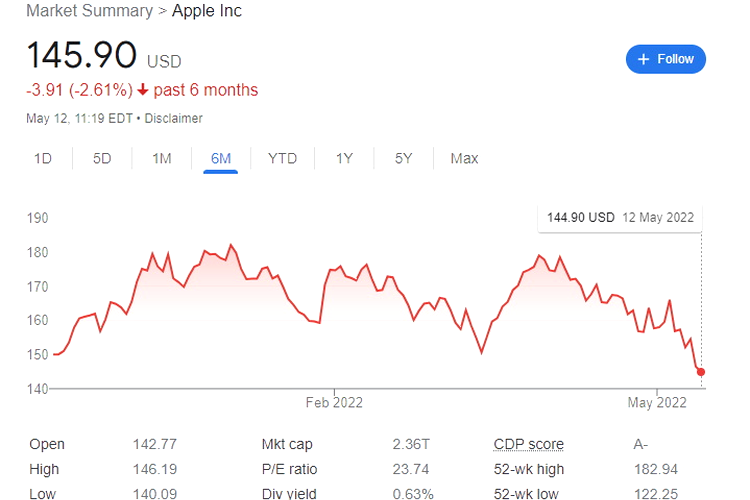This screenshot has width=750, height=500.
Task: Click the 144.90 USD chart tooltip
Action: 615,217
